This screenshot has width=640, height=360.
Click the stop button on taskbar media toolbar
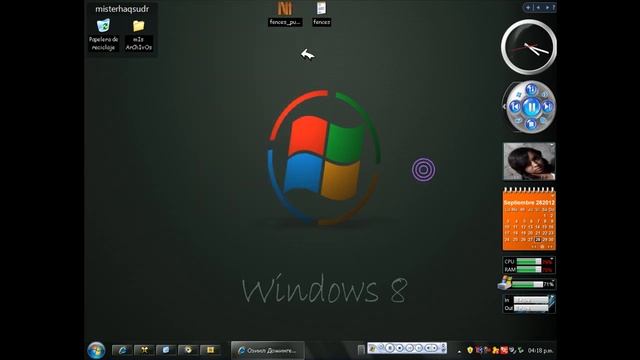(400, 348)
